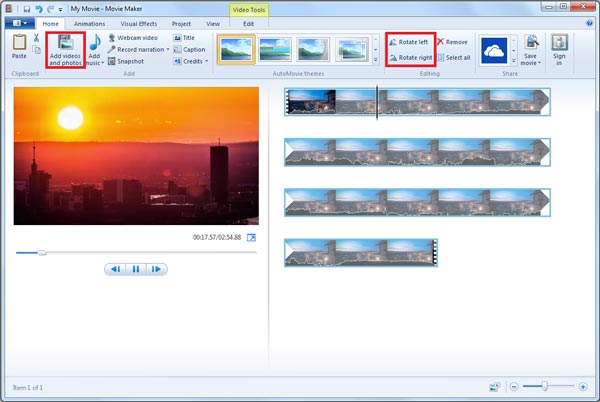Open the Video Tools Edit tab
This screenshot has height=402, width=600.
pos(249,24)
